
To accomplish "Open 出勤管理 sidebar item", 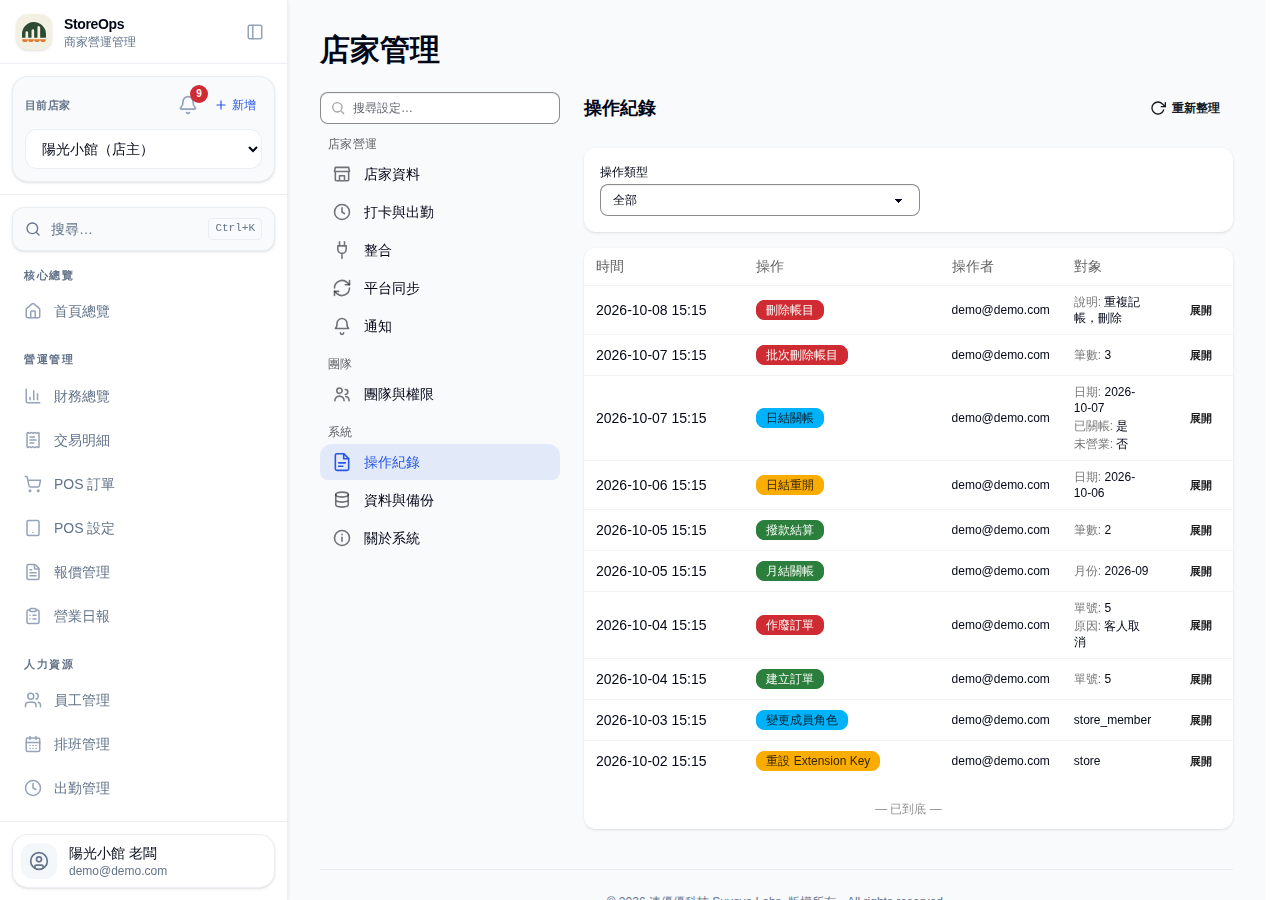I will (143, 788).
